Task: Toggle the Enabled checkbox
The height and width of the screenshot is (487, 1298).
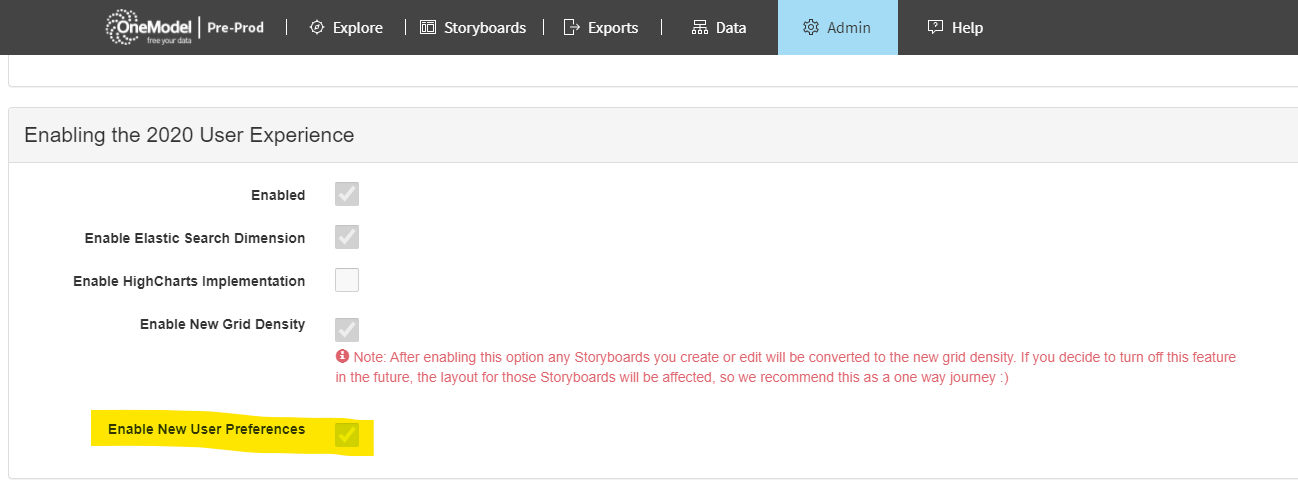Action: tap(347, 194)
